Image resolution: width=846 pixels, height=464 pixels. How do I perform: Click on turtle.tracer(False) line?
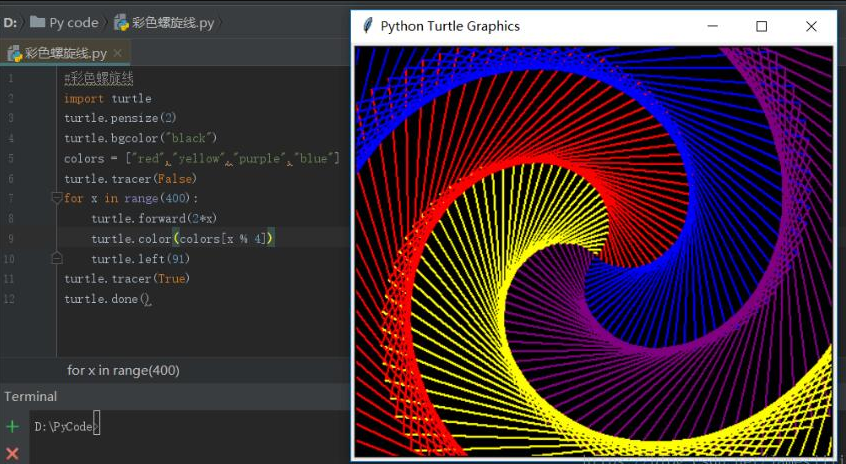[130, 179]
